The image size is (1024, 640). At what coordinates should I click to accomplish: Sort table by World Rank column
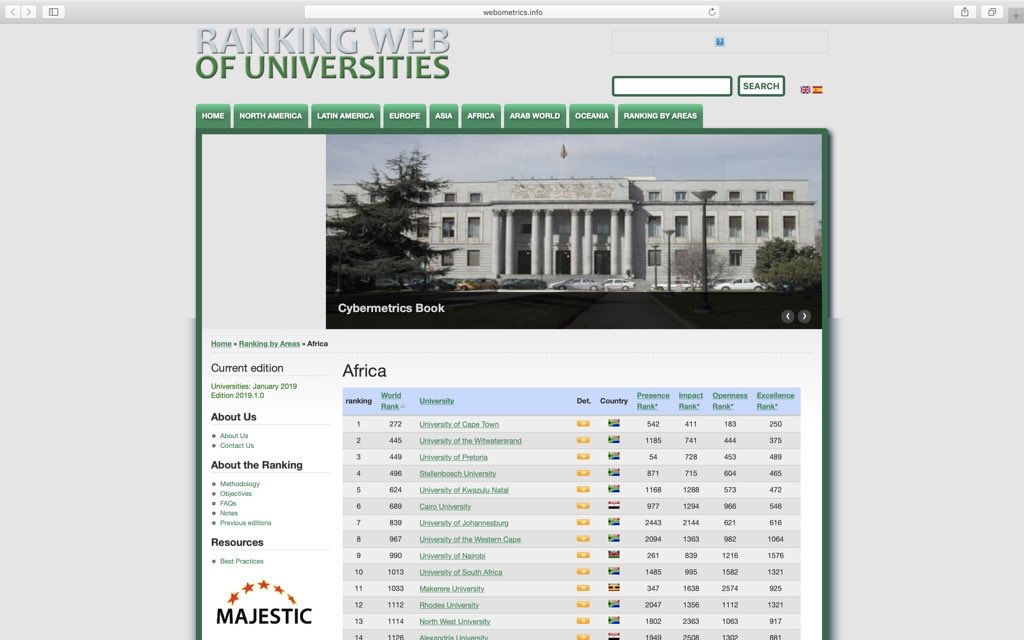click(391, 401)
